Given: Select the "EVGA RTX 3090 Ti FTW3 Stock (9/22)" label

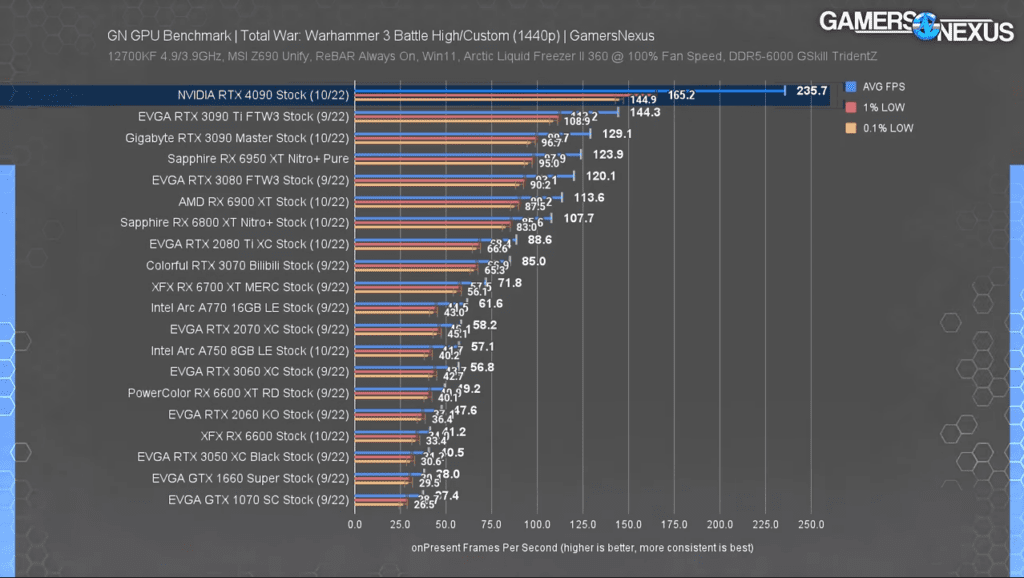Looking at the screenshot, I should point(244,117).
